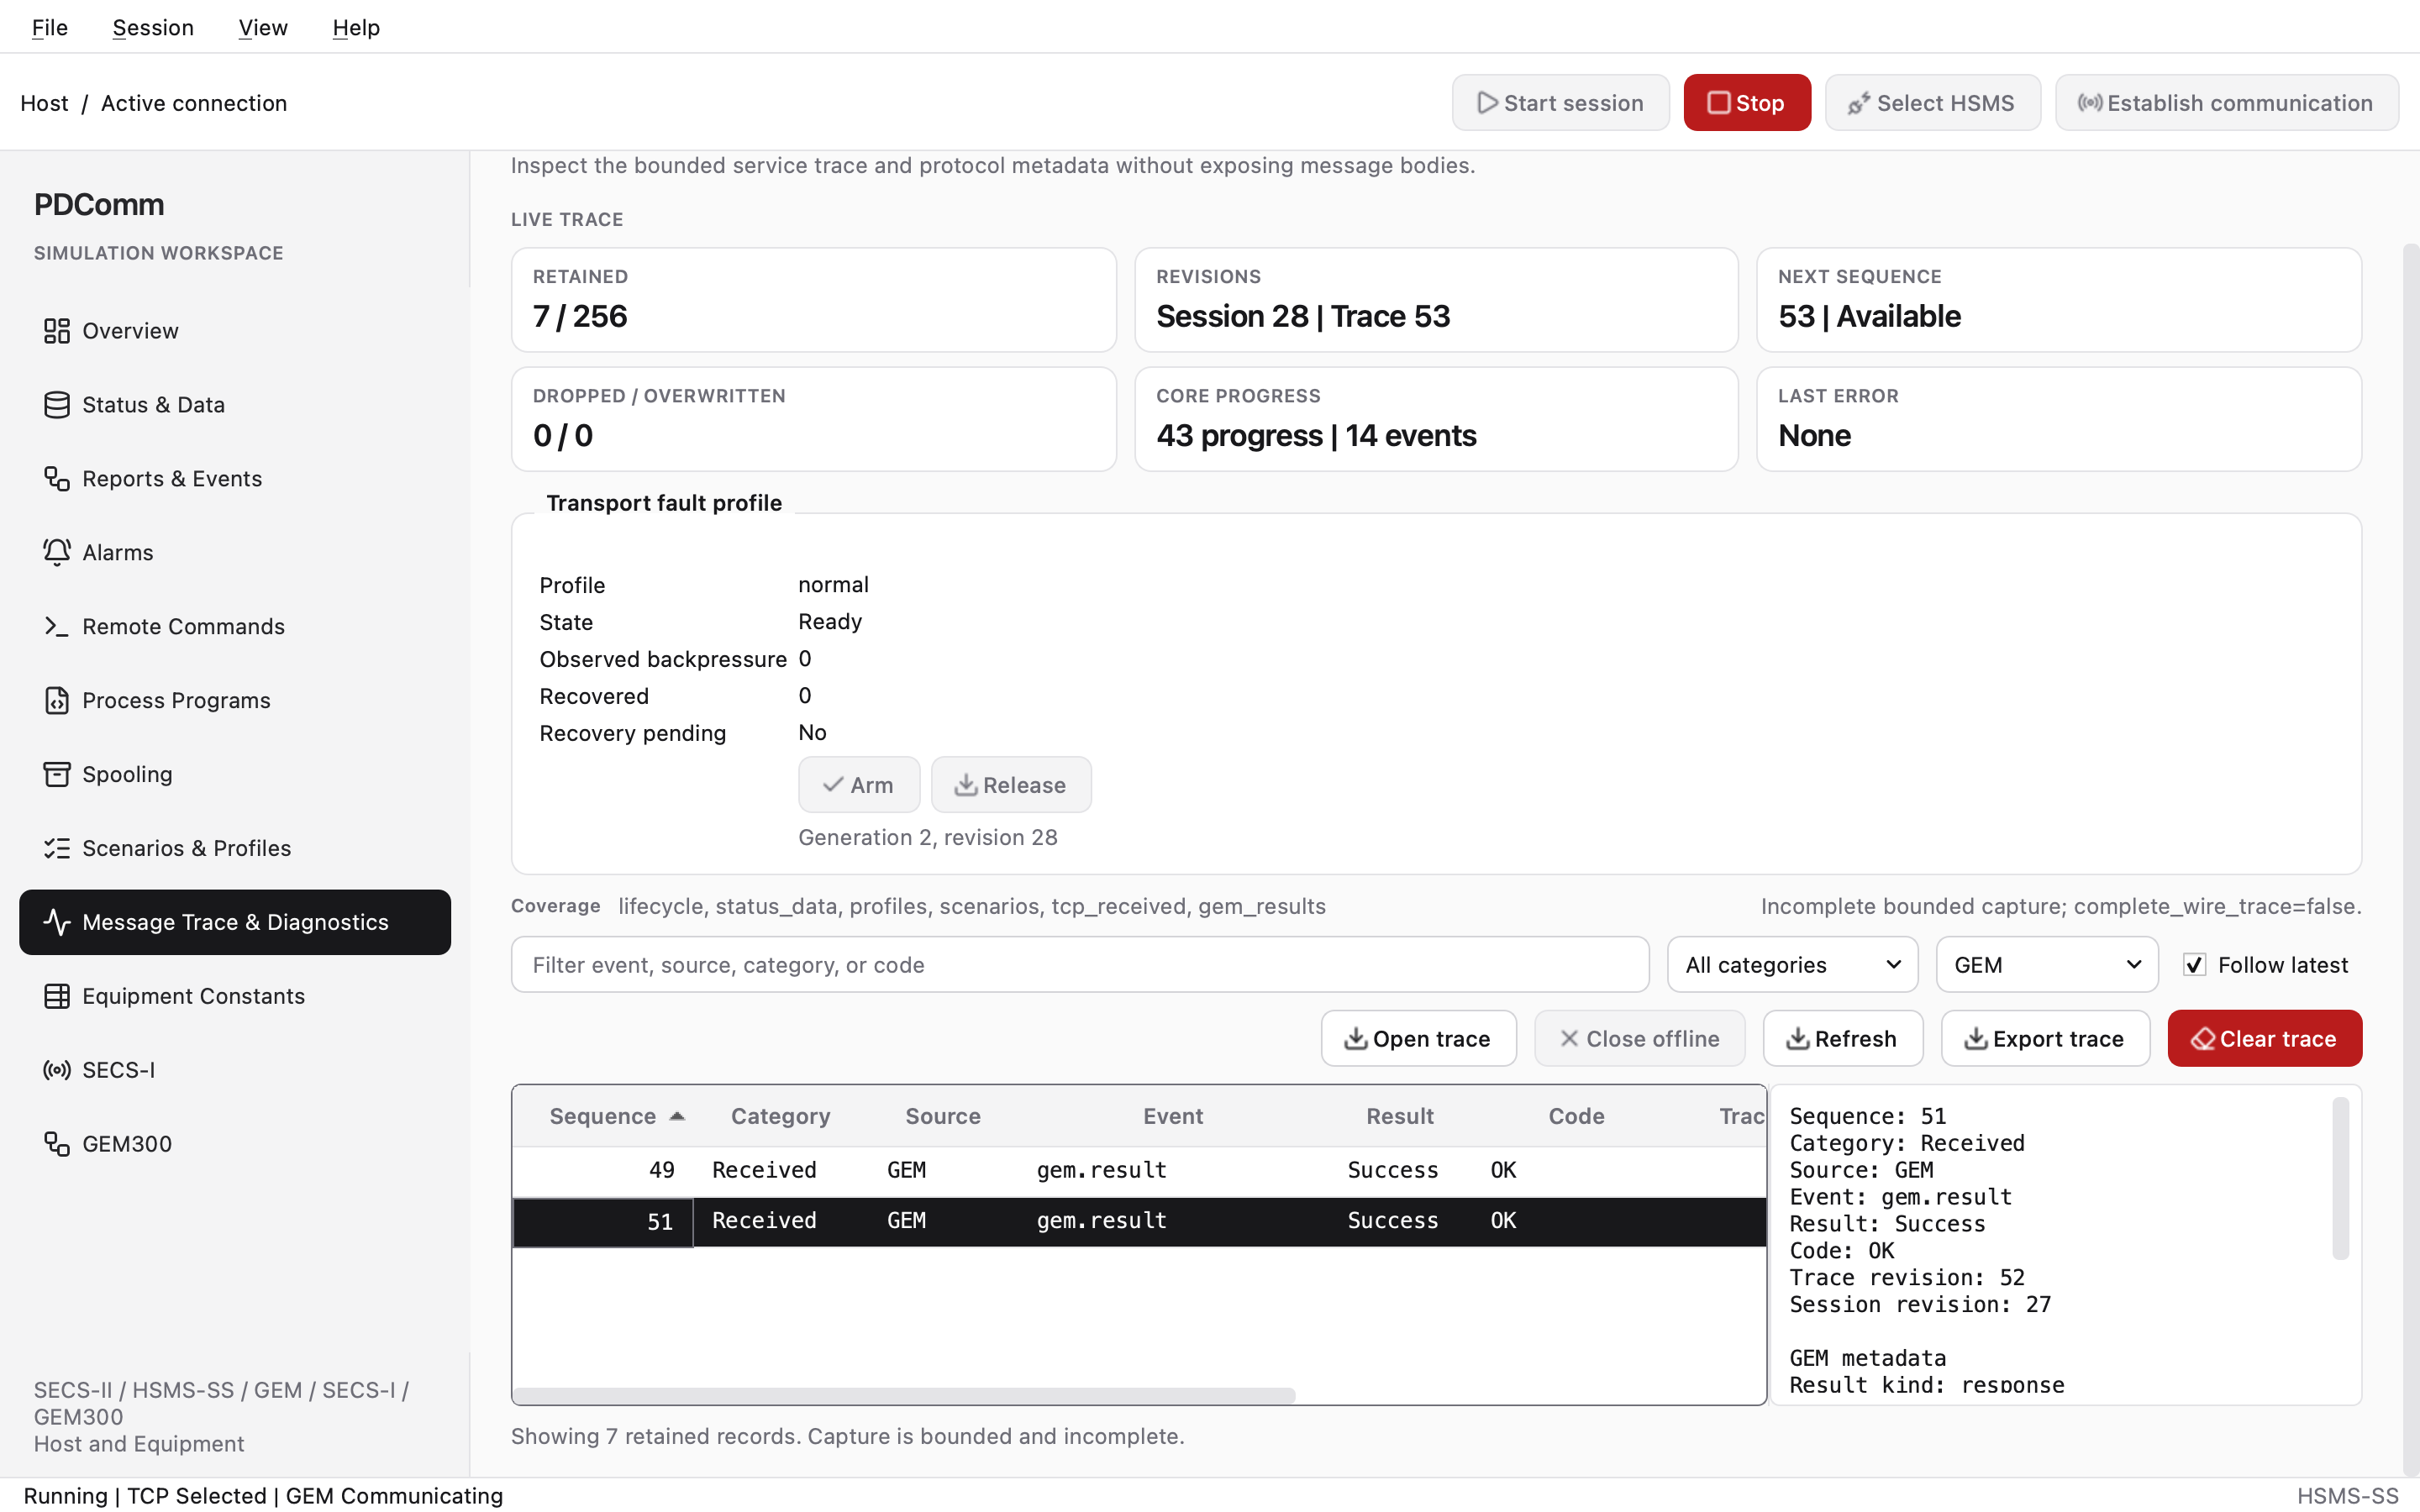
Task: Toggle the Follow latest checkbox
Action: coord(2194,965)
